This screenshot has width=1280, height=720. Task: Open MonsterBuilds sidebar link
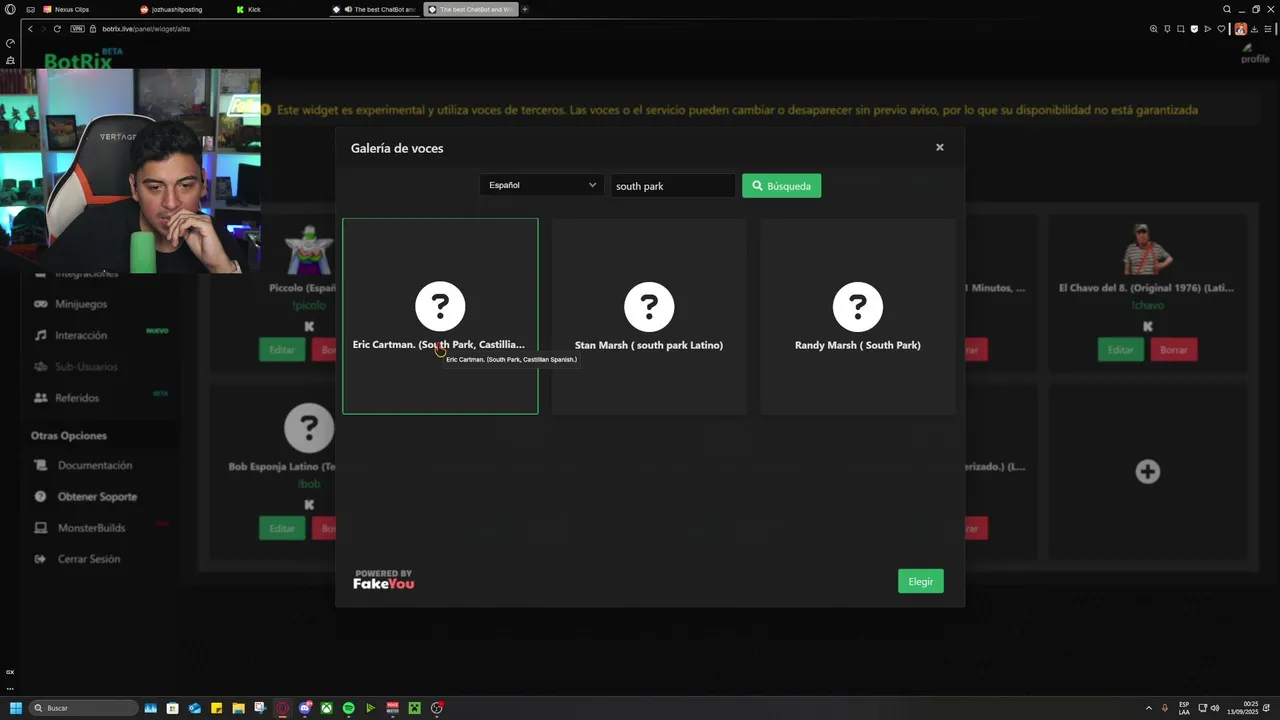tap(91, 528)
